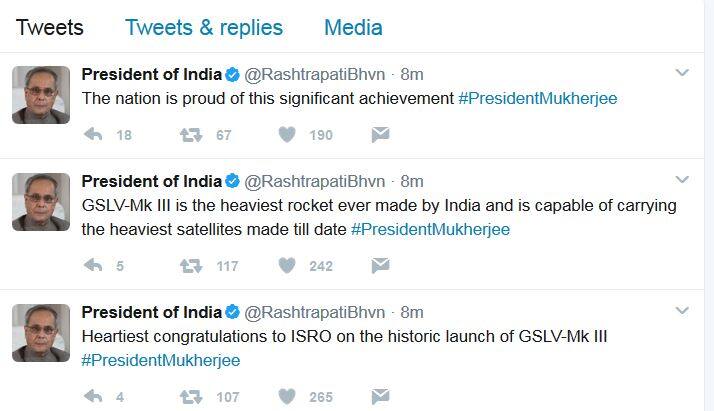Open dropdown chevron on ISRO congratulations tweet
The height and width of the screenshot is (411, 714).
point(682,311)
